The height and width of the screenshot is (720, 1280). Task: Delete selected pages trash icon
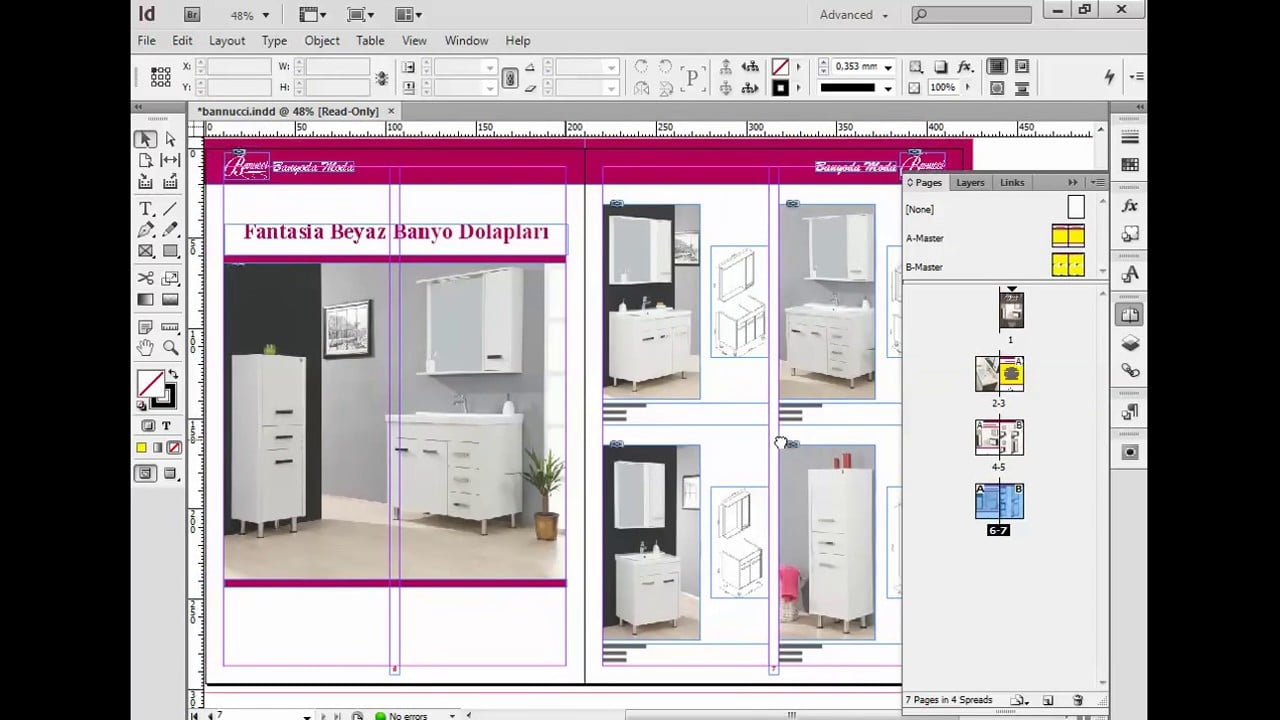pyautogui.click(x=1078, y=701)
